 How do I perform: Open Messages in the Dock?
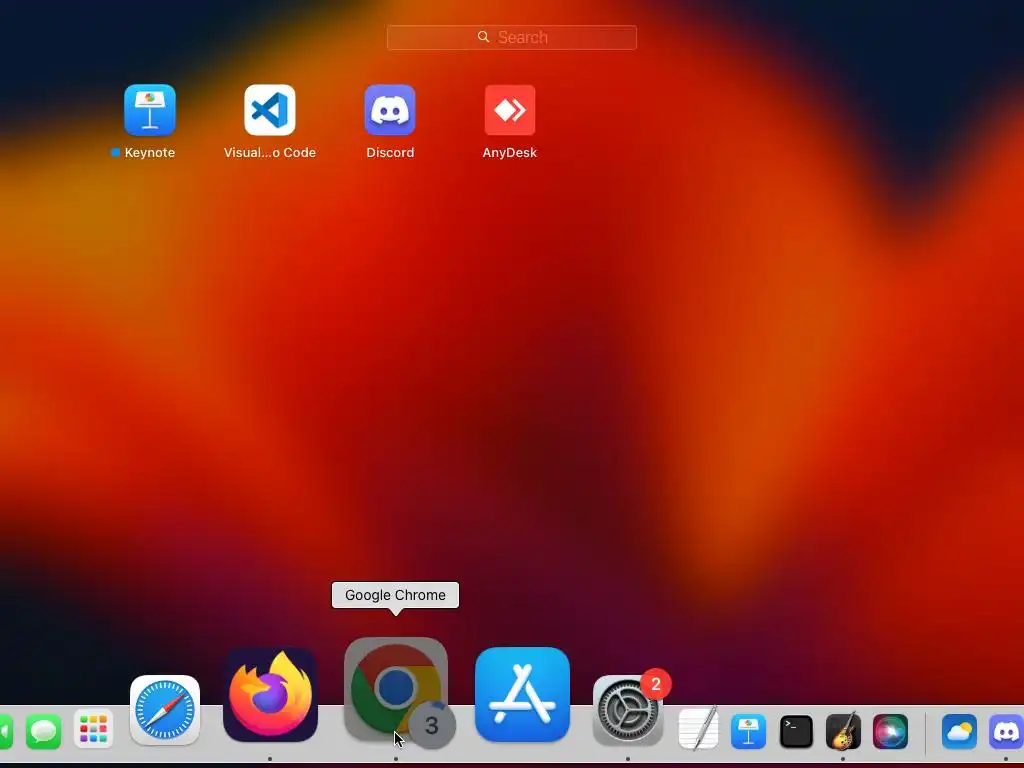43,731
